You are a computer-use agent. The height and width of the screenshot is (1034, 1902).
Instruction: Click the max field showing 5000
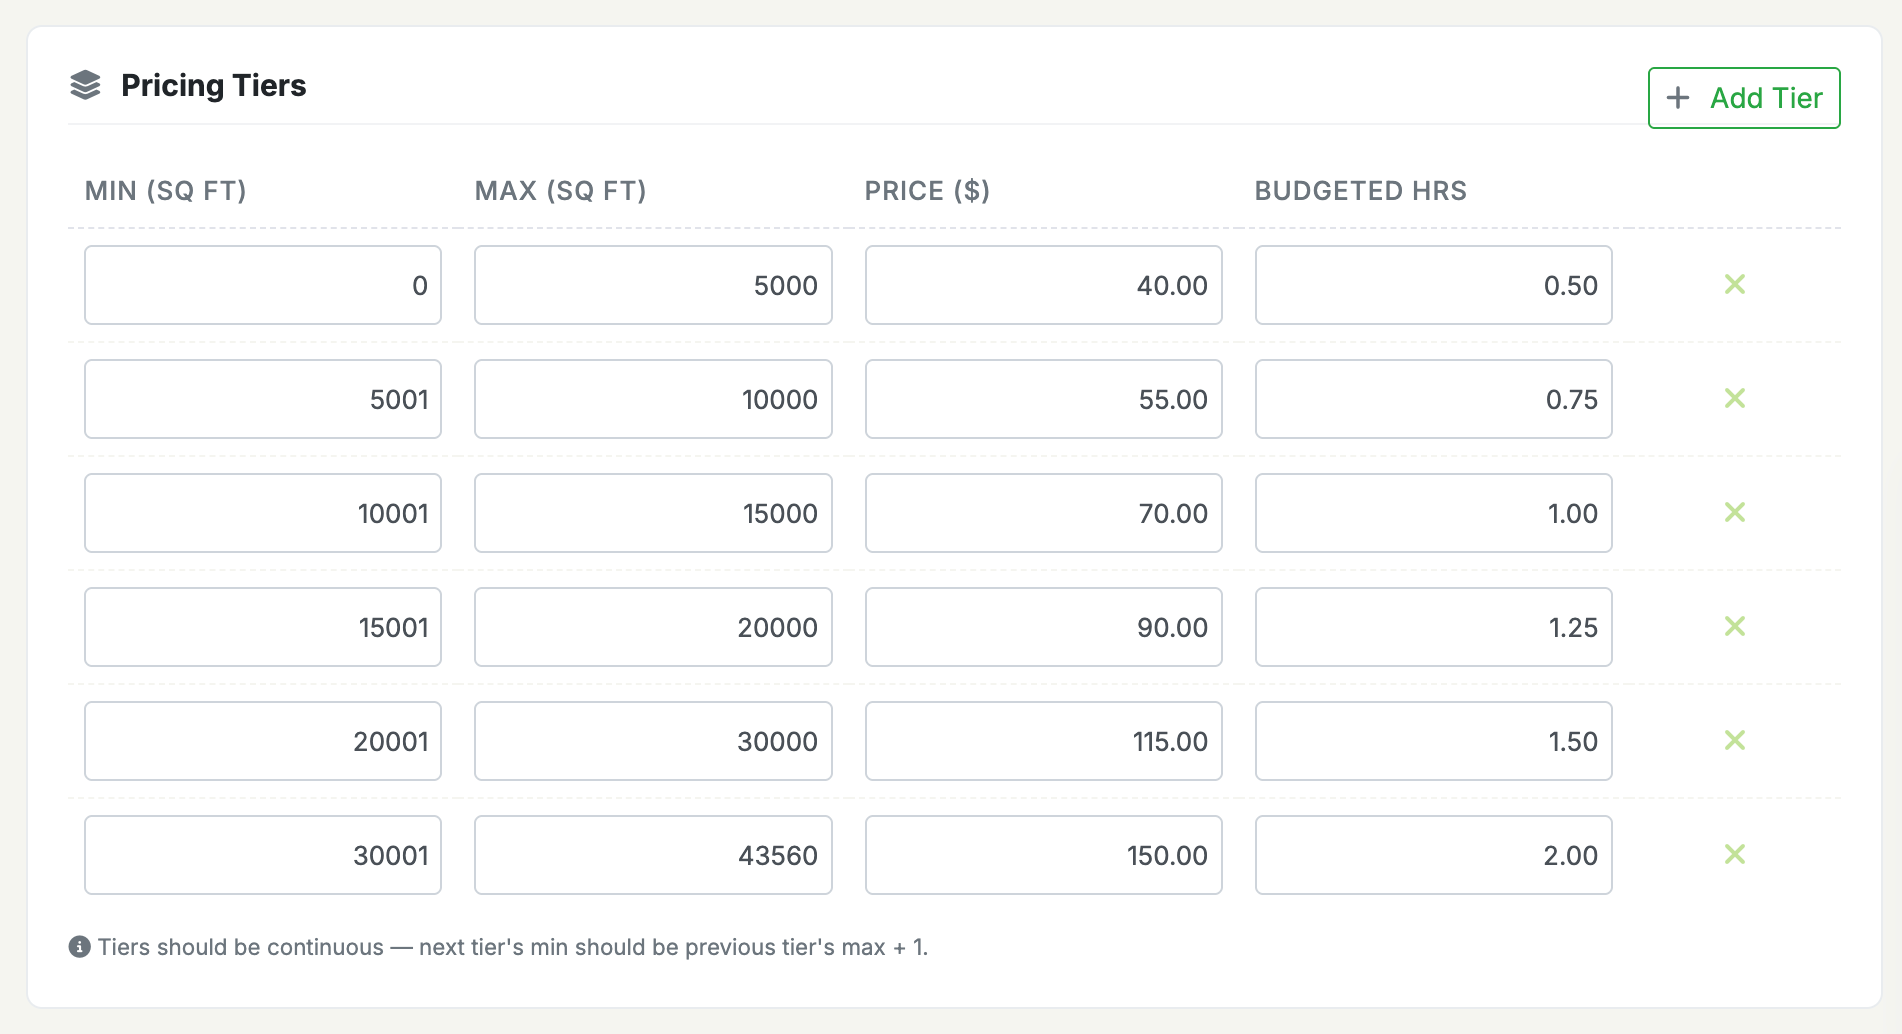coord(653,285)
